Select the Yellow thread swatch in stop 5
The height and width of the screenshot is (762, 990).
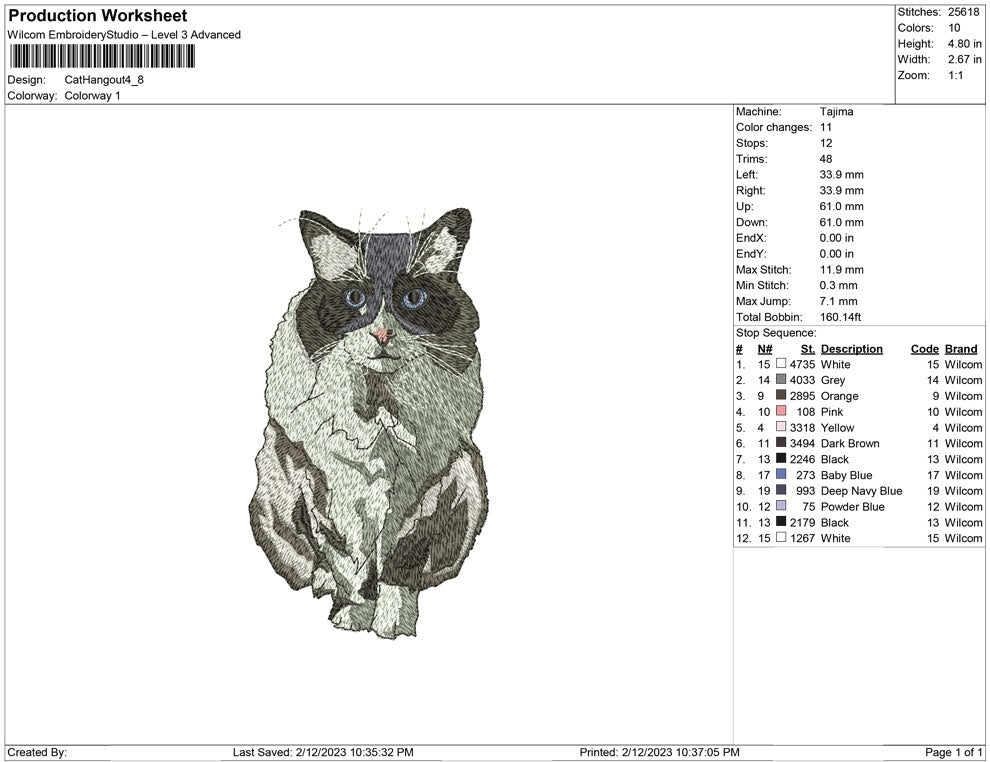(781, 427)
